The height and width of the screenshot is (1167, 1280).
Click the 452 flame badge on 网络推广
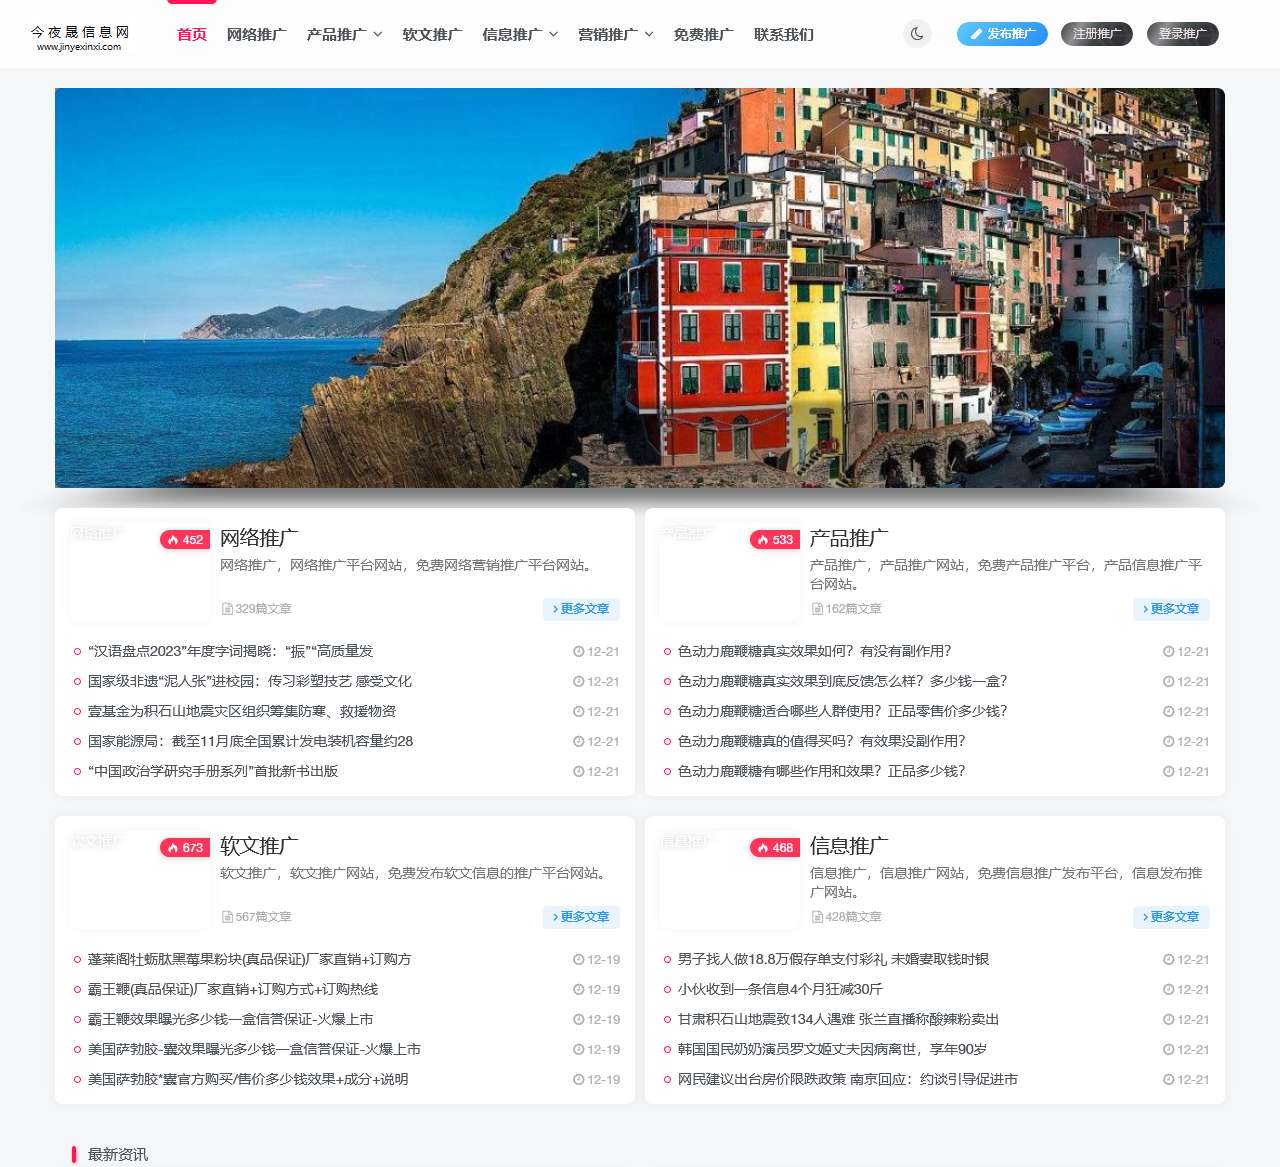coord(185,540)
